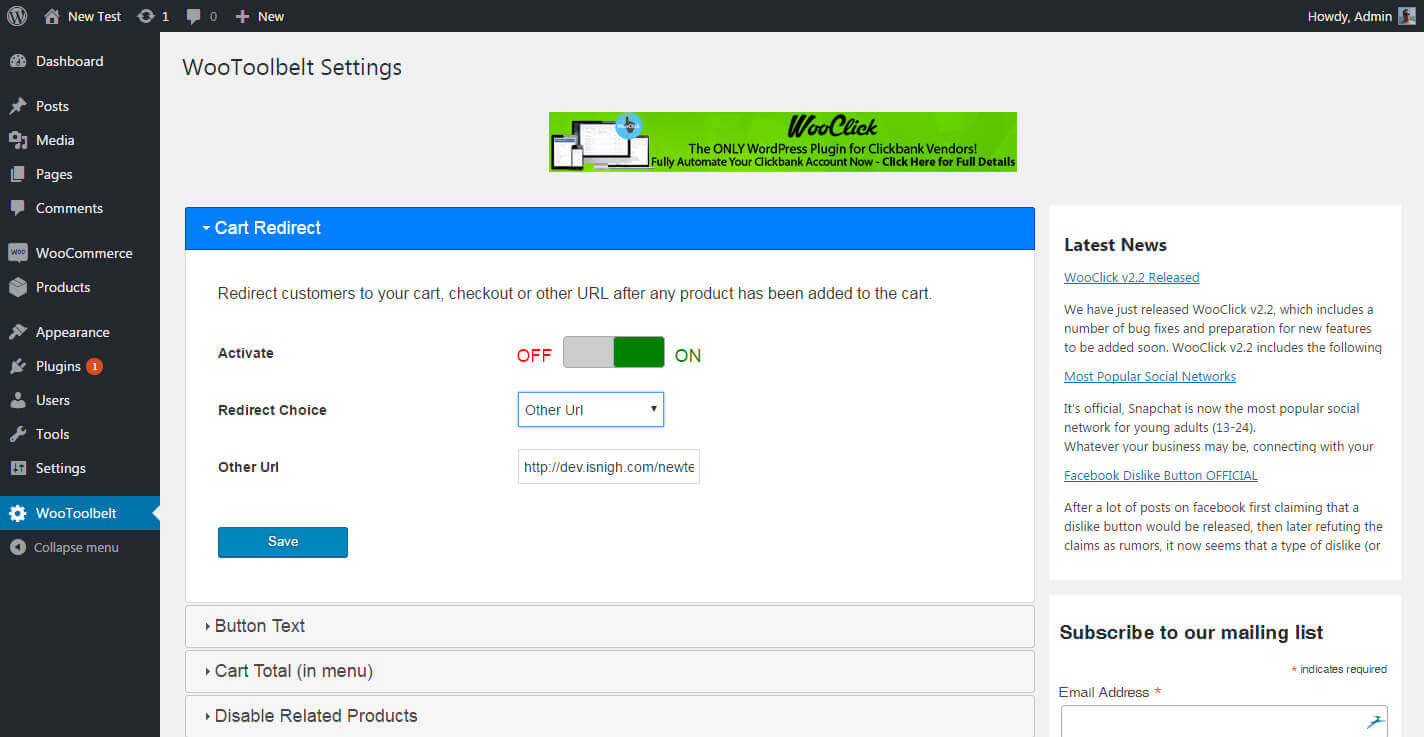Click the WooToolbelt gear icon

pyautogui.click(x=17, y=513)
